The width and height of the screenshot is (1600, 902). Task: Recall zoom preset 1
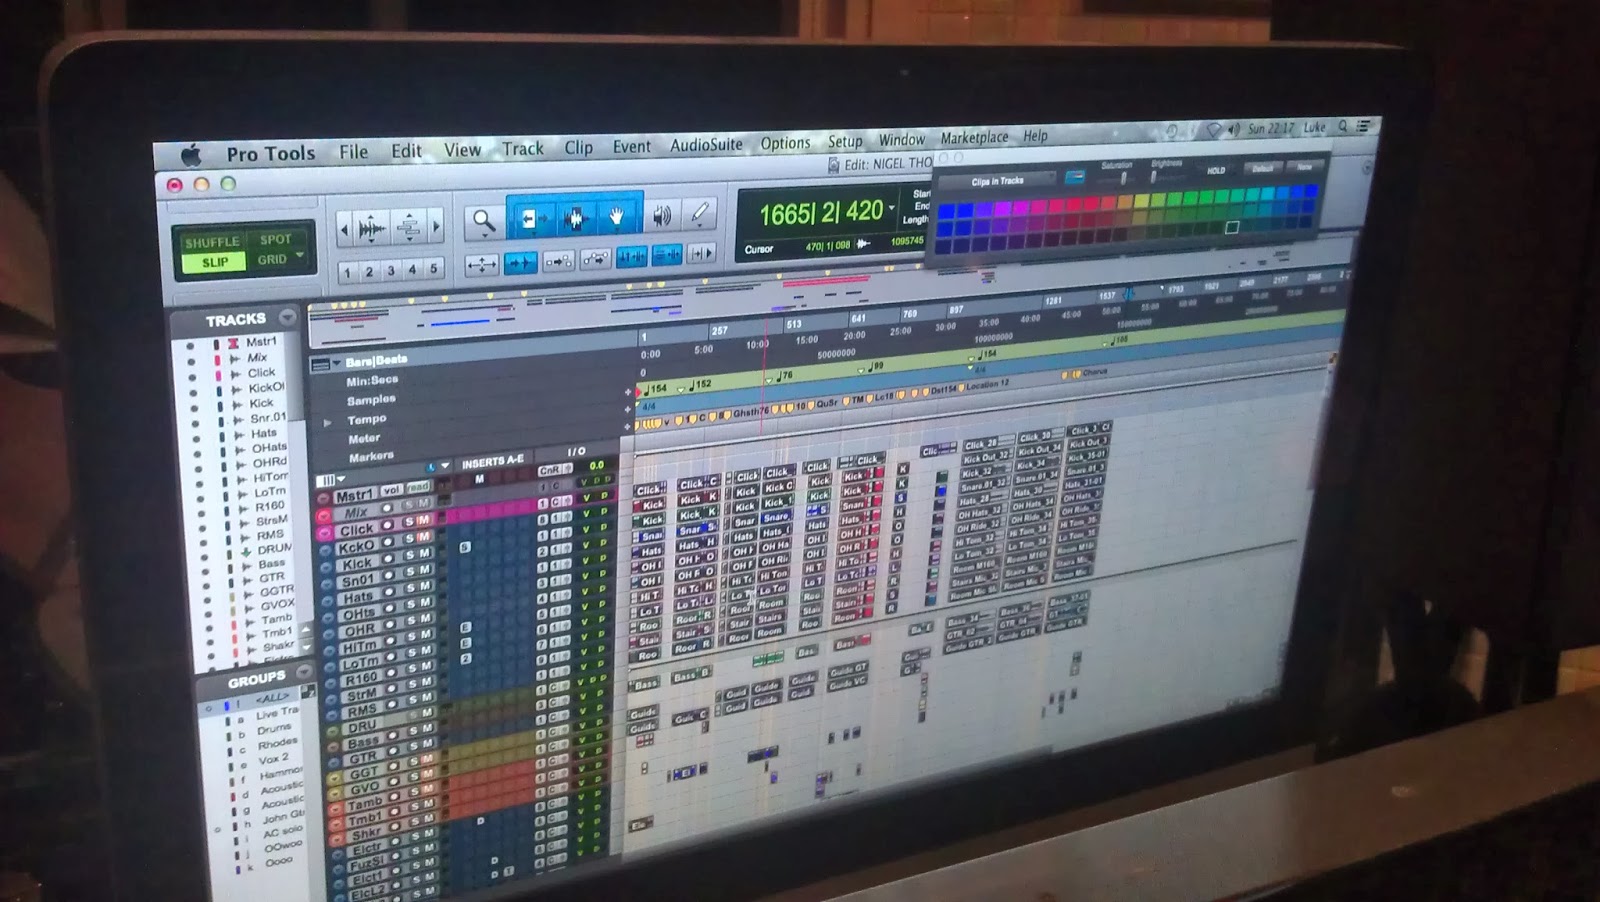[347, 272]
